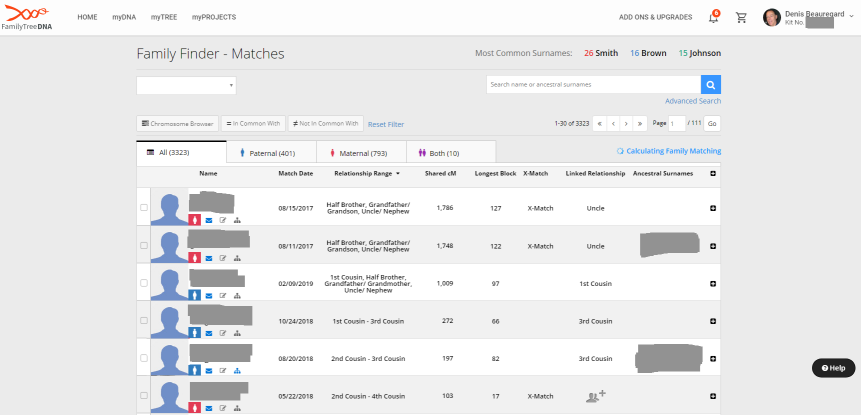Viewport: 861px width, 415px height.
Task: Tick the checkbox for the 05/22/2018 match
Action: pos(144,395)
